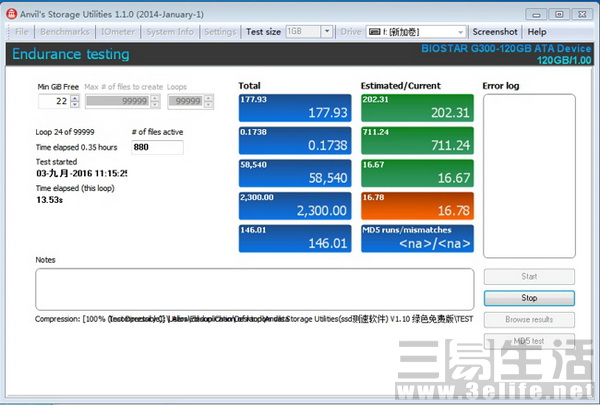
Task: Click the MD5 runs/mismatches tile
Action: (x=417, y=238)
